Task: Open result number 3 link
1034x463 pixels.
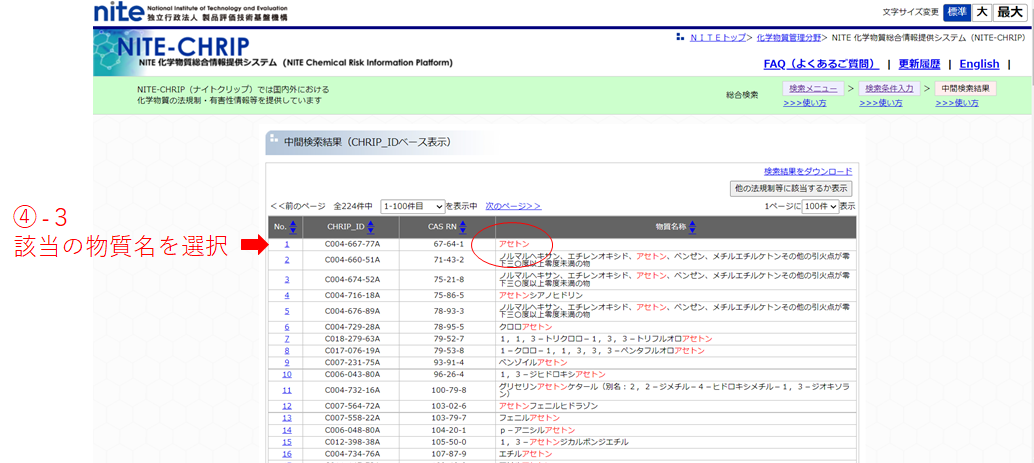Action: click(x=286, y=279)
